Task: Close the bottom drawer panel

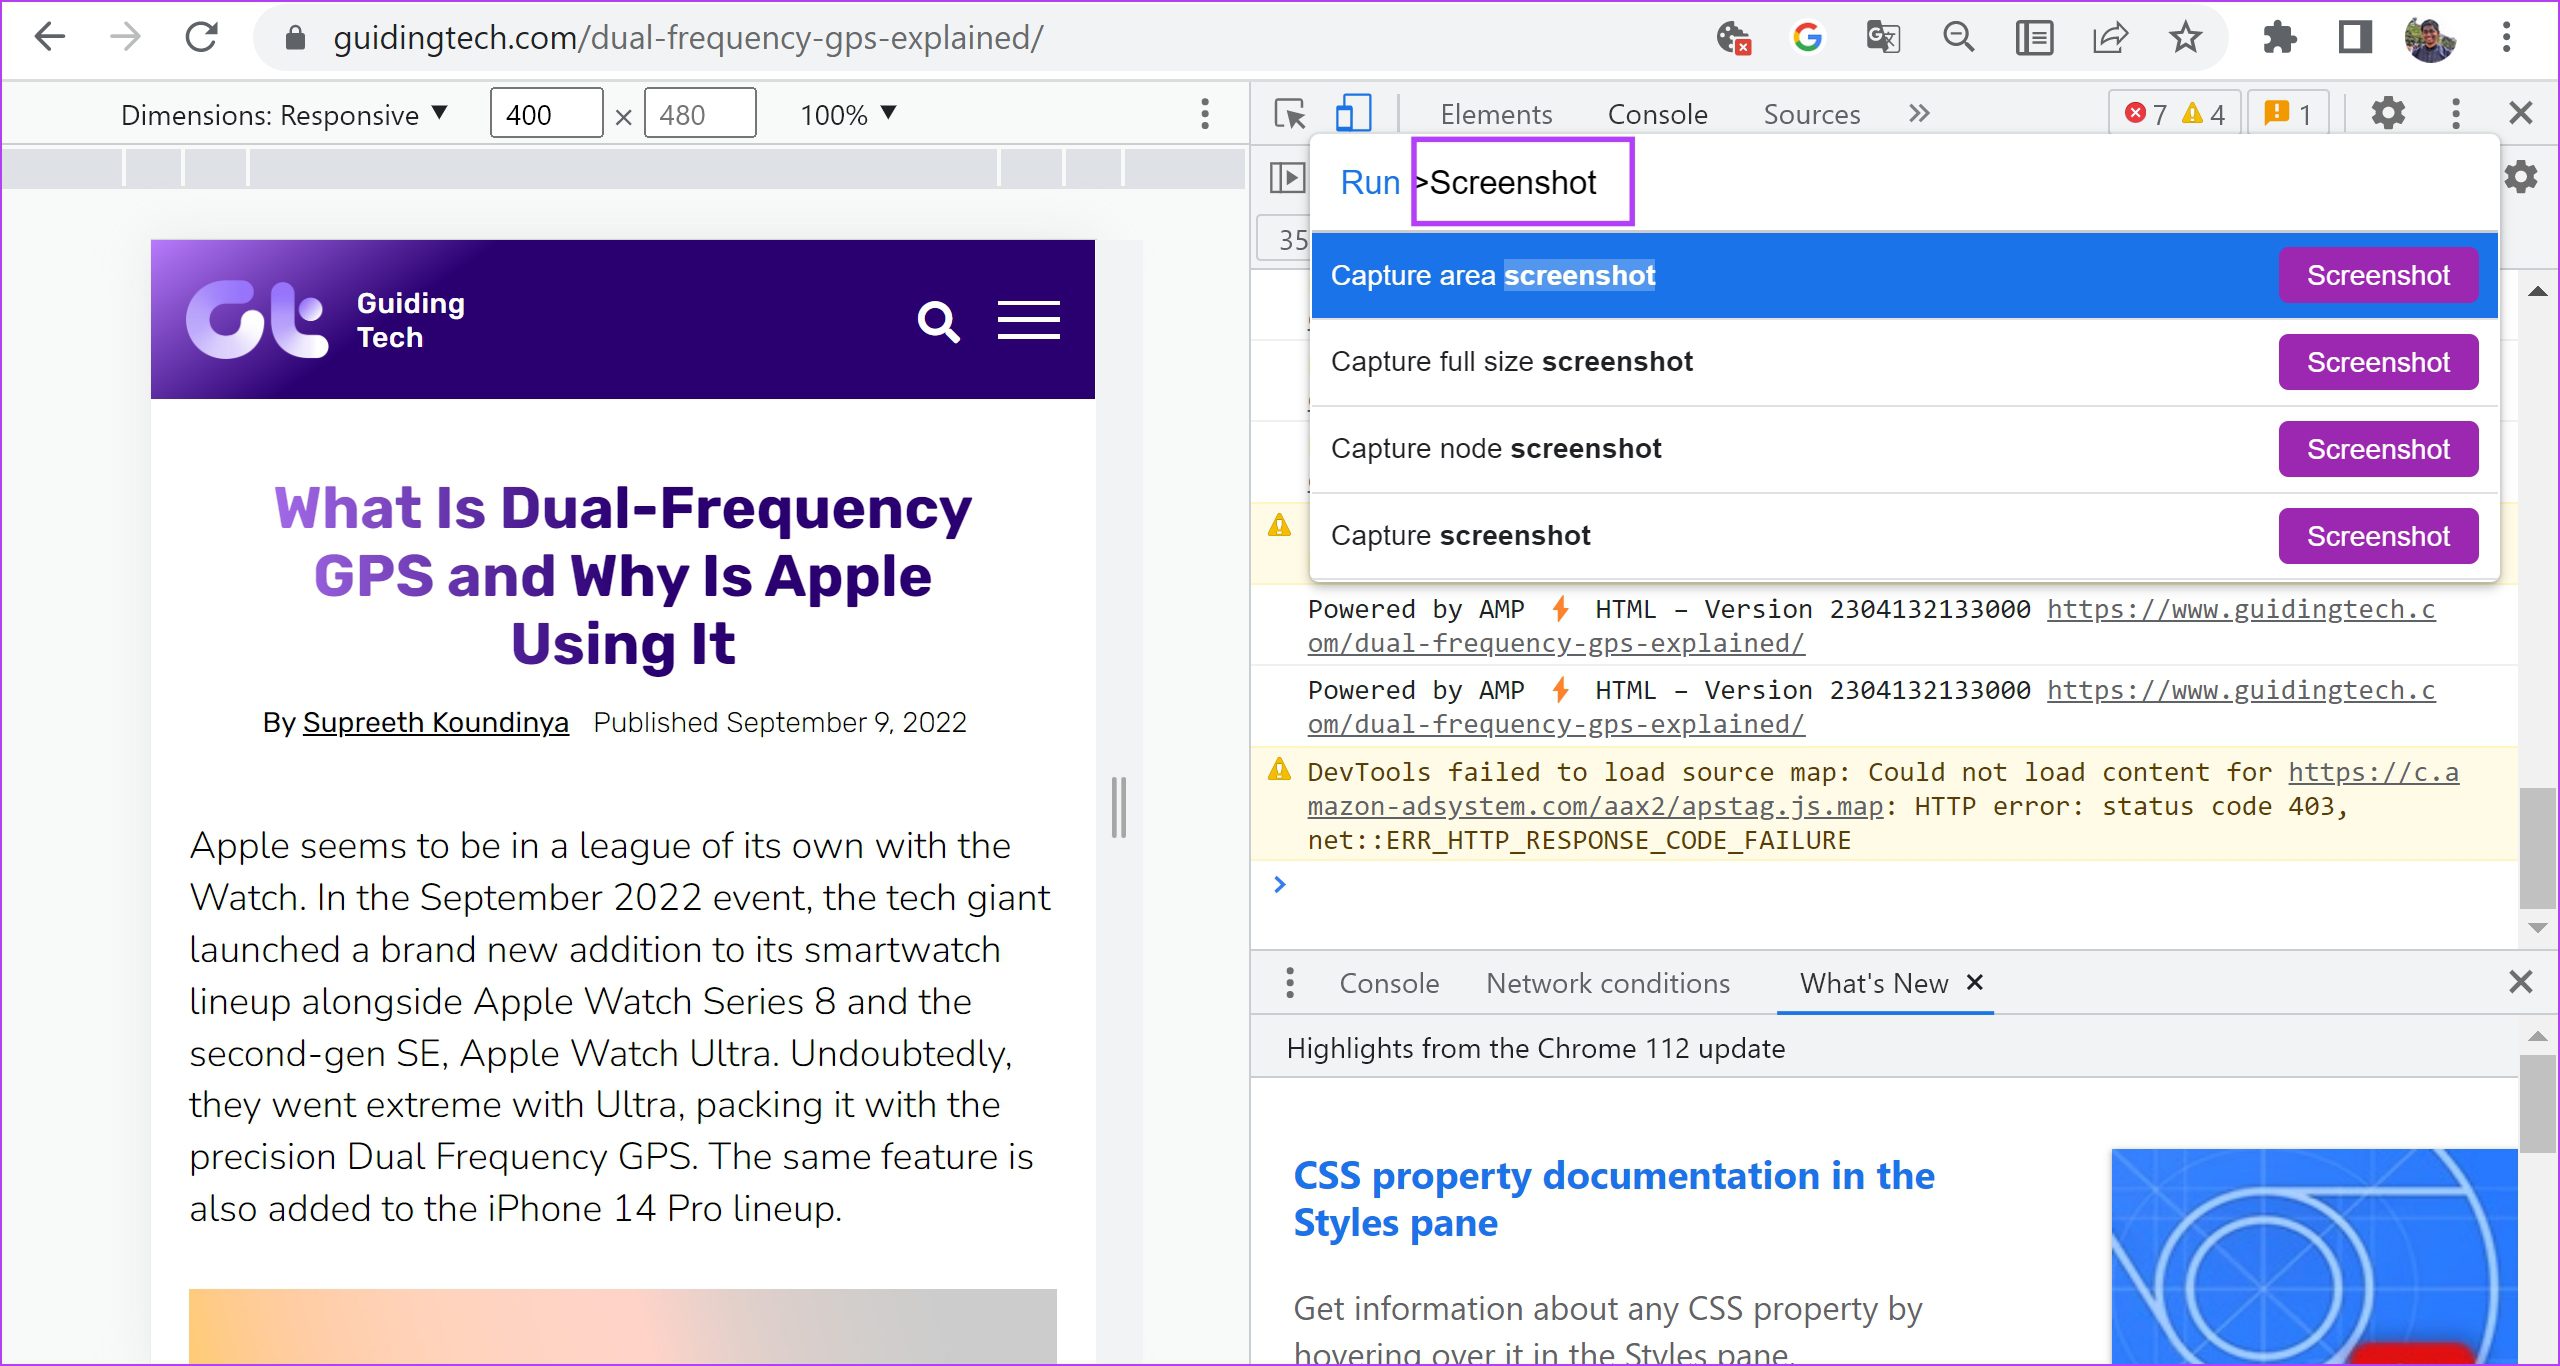Action: click(x=2520, y=982)
